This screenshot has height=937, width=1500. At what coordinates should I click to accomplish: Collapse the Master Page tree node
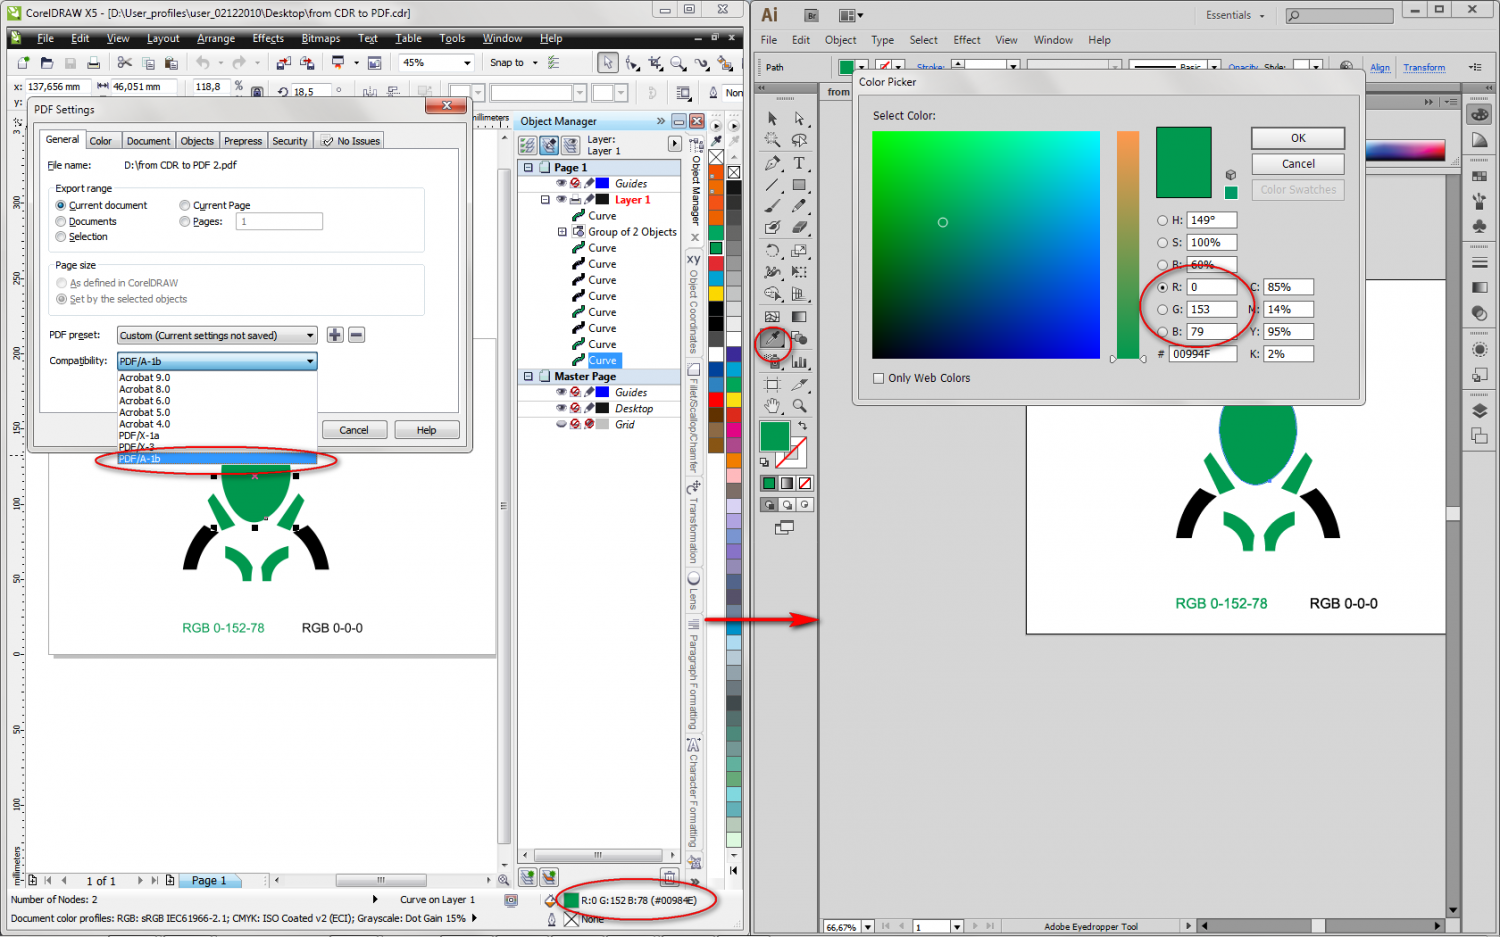tap(528, 377)
